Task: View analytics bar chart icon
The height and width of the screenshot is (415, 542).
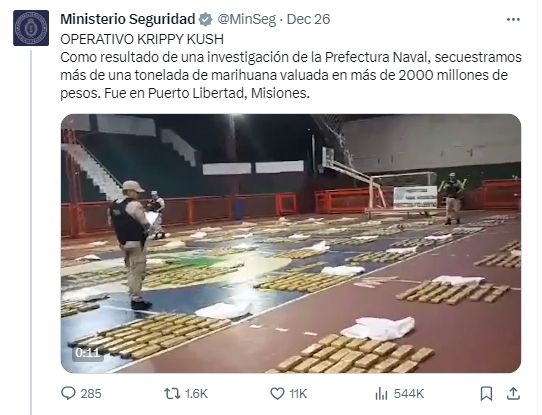Action: click(381, 394)
